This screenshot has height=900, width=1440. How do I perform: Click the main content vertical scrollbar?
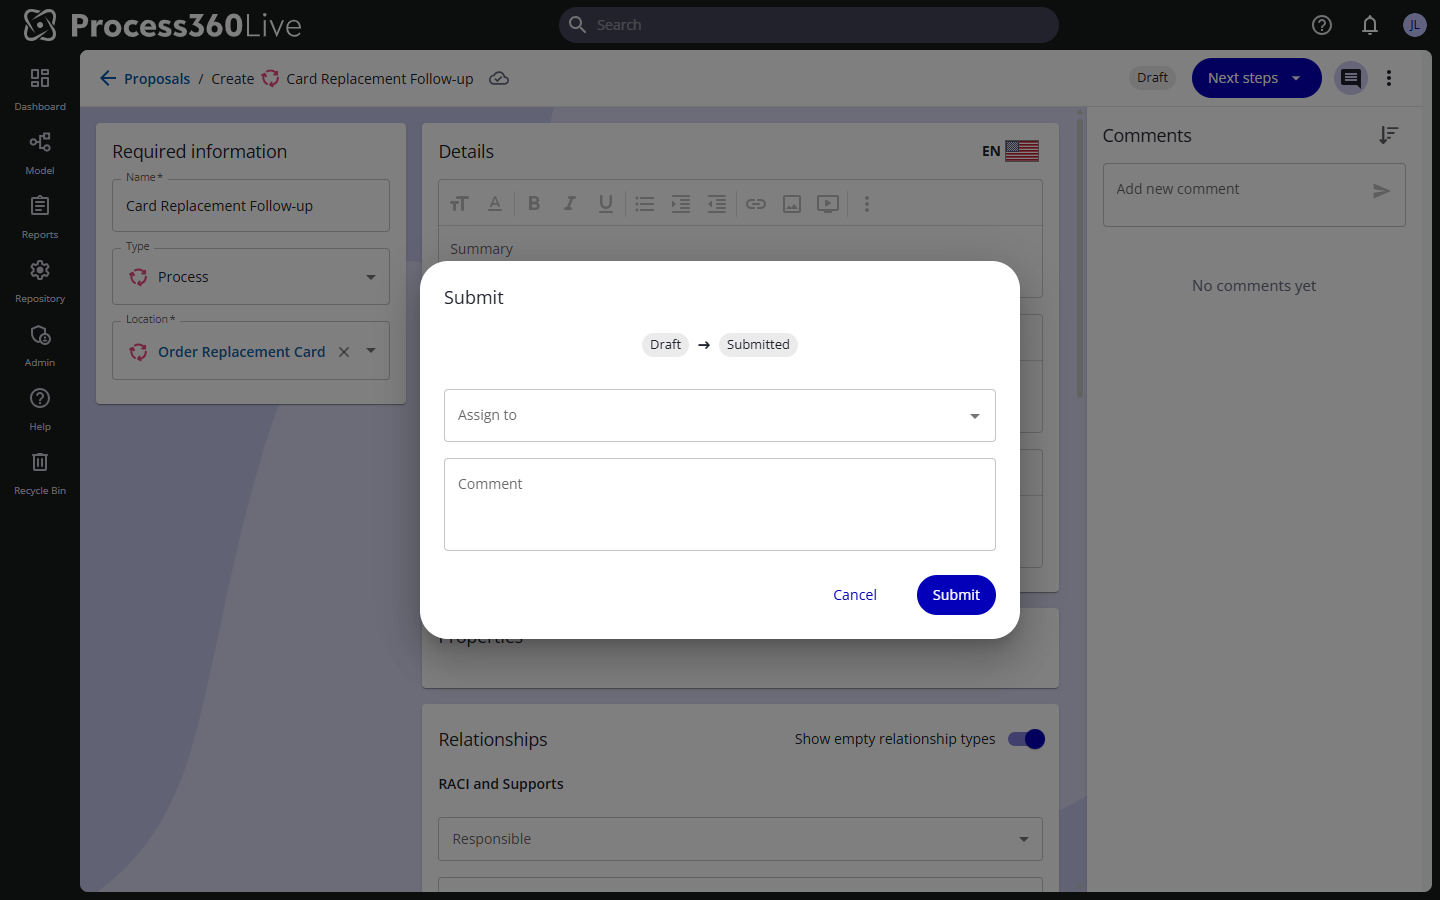point(1080,258)
